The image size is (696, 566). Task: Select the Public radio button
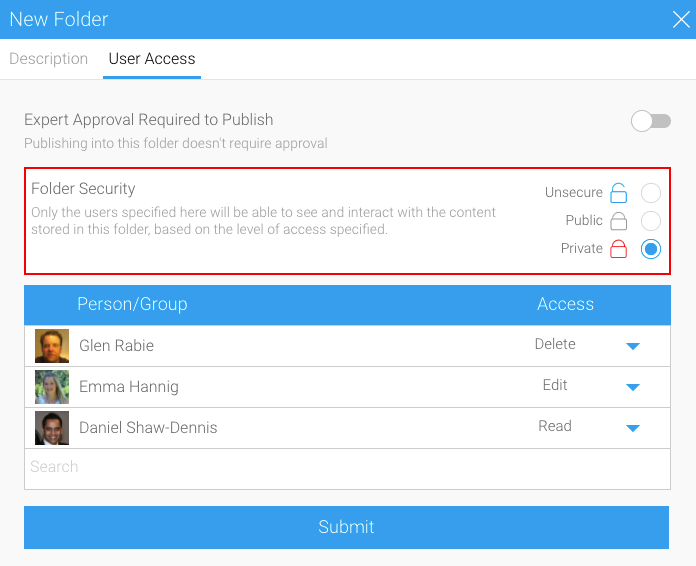tap(651, 221)
